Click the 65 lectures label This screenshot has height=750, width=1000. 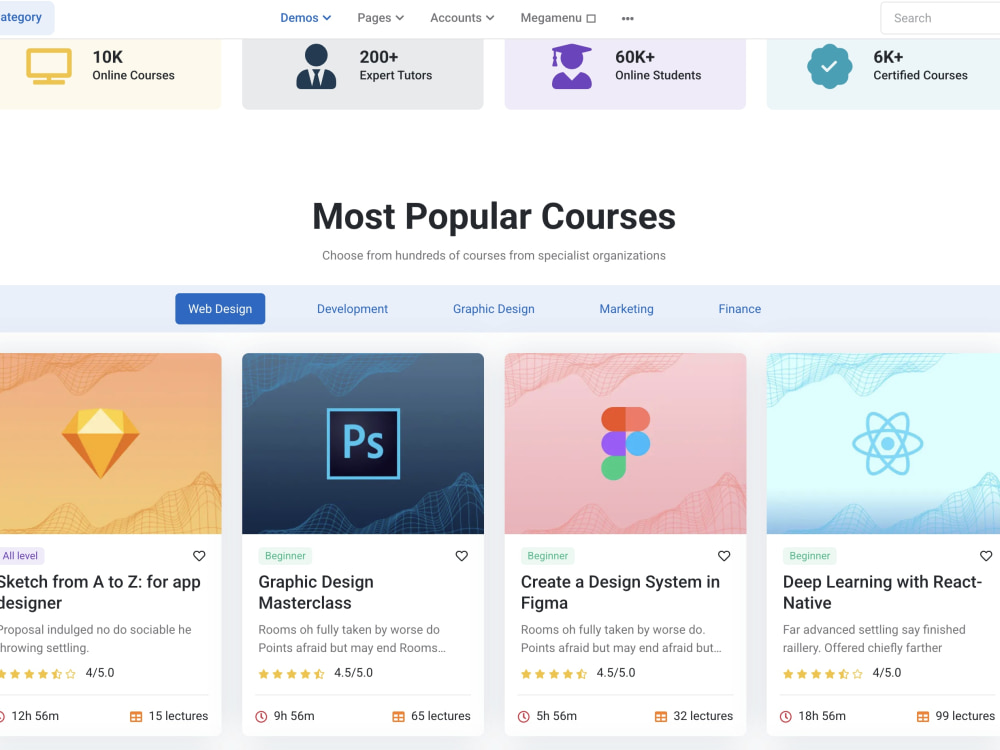(441, 716)
